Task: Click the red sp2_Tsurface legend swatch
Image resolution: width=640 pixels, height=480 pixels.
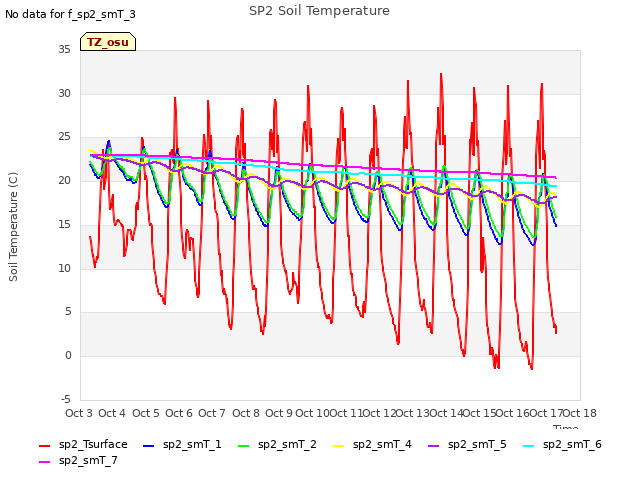Action: pyautogui.click(x=44, y=446)
